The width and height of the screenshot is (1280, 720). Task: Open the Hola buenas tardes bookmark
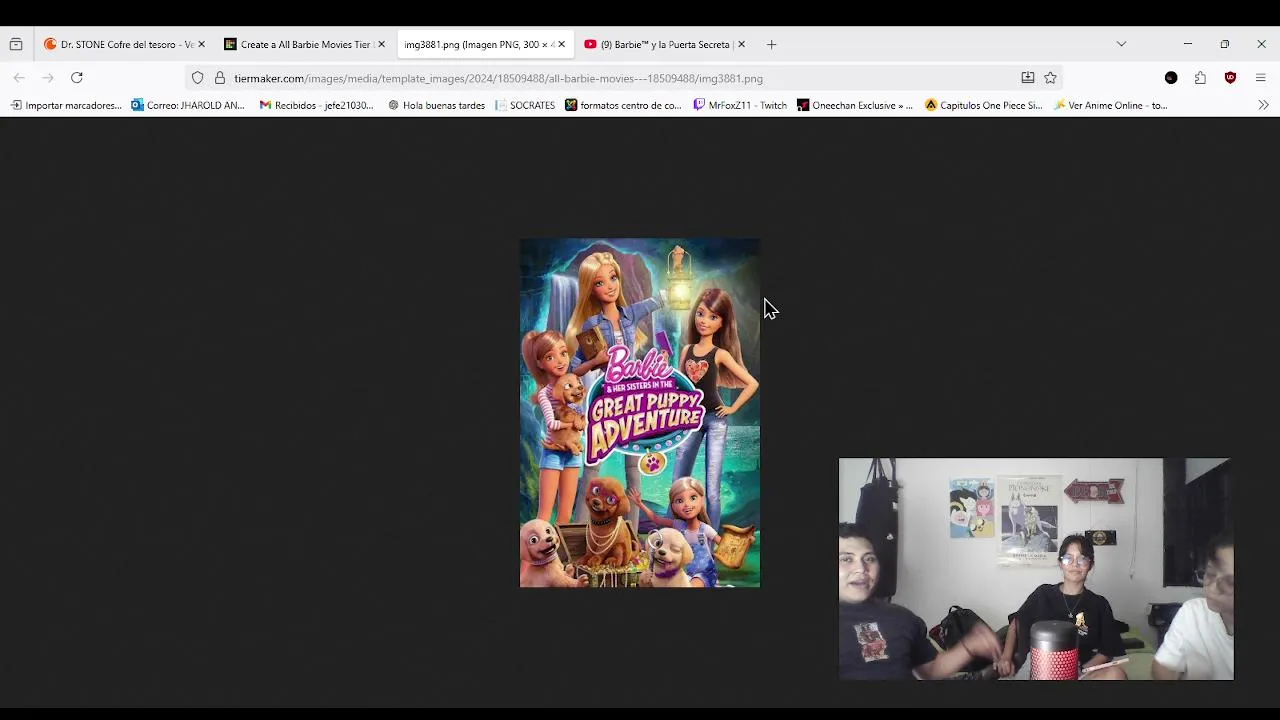pyautogui.click(x=436, y=105)
